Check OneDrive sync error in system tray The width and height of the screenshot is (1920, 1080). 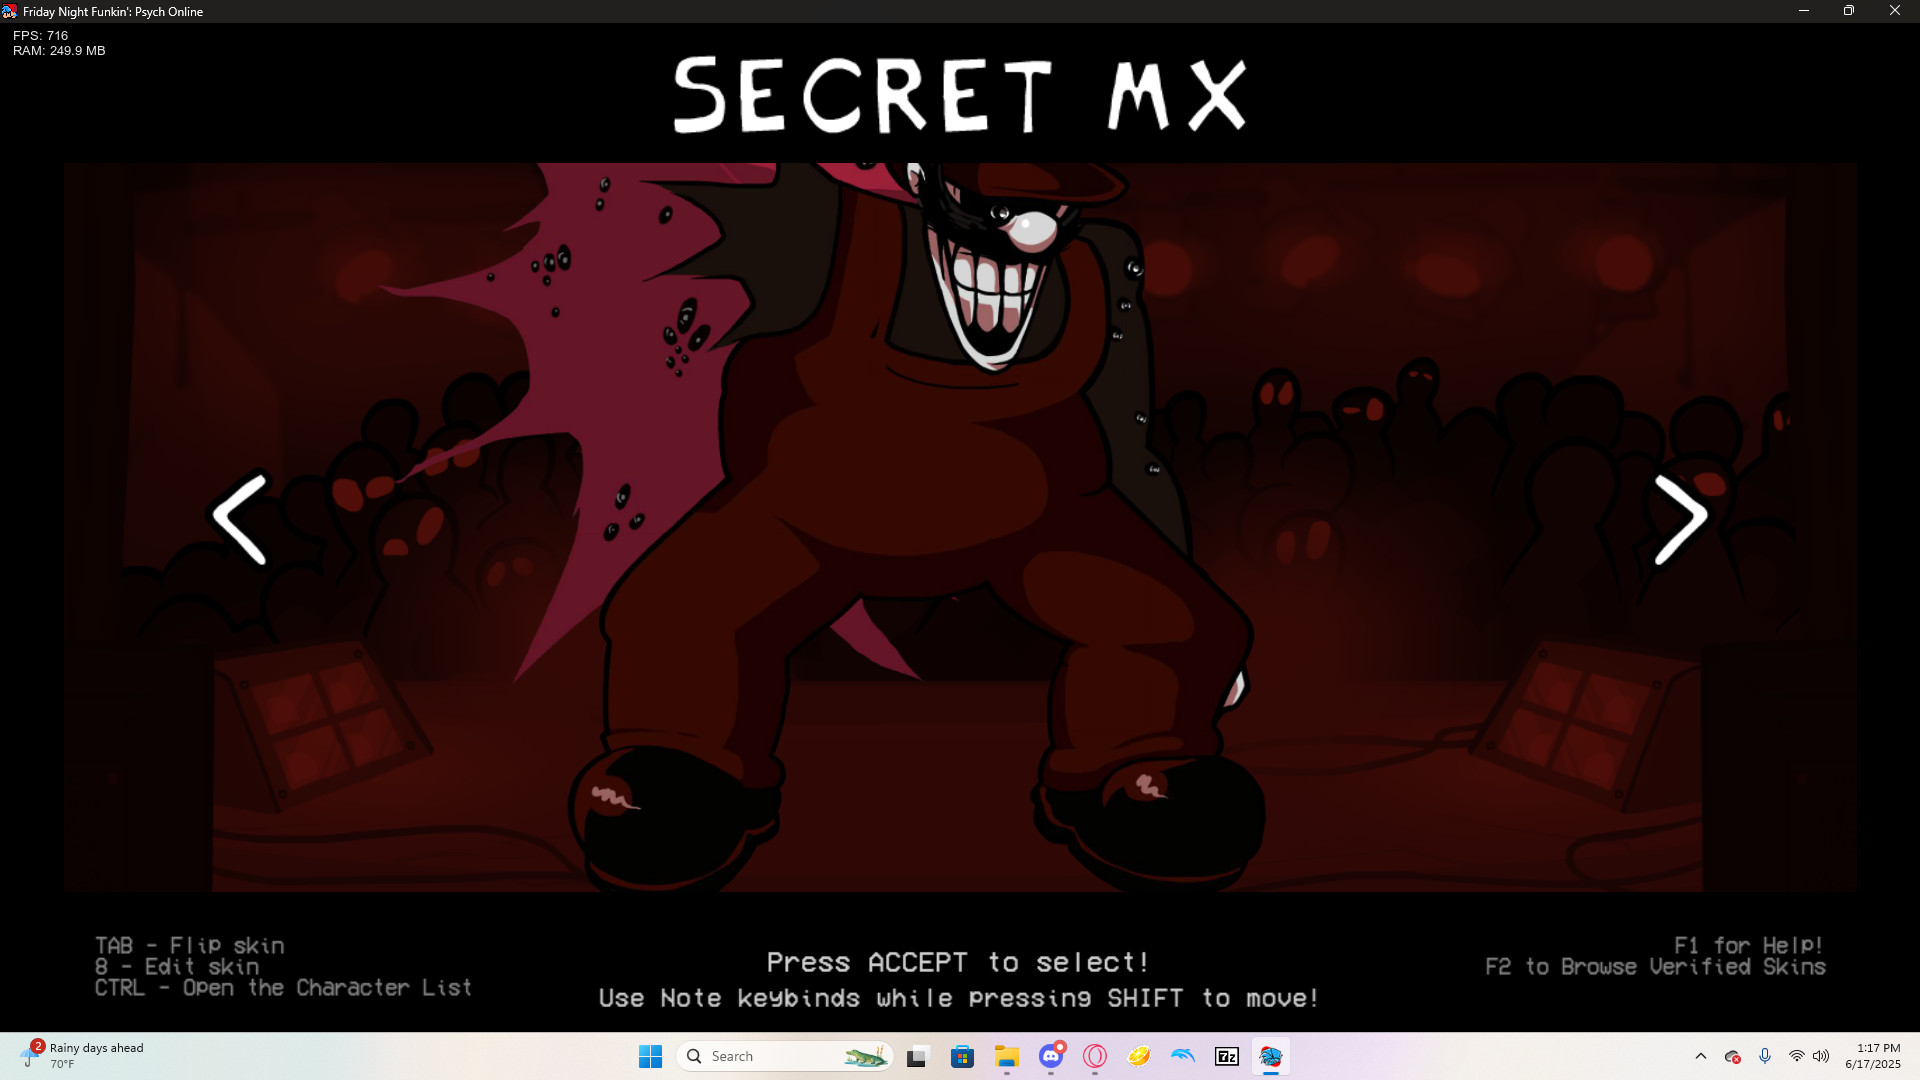point(1732,1056)
